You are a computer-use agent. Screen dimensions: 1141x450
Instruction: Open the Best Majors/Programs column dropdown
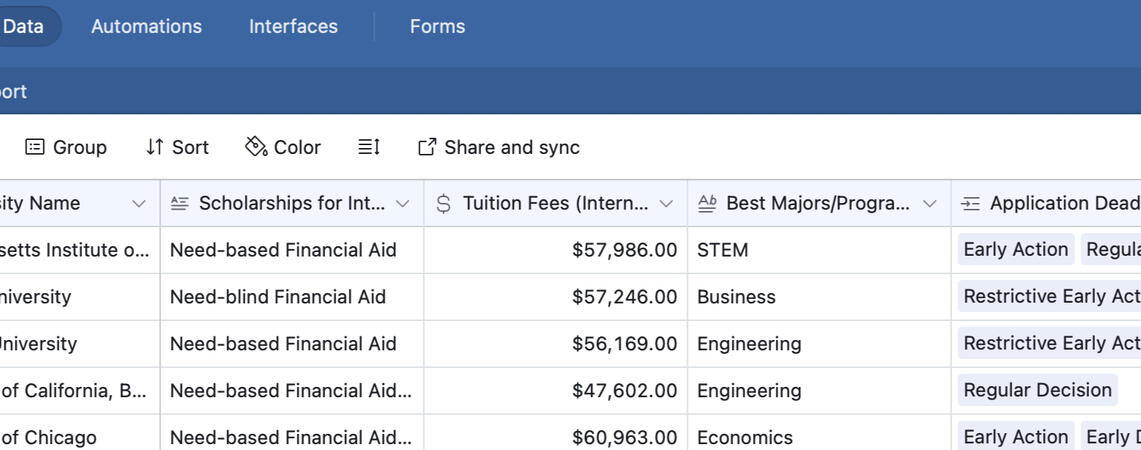pyautogui.click(x=929, y=203)
